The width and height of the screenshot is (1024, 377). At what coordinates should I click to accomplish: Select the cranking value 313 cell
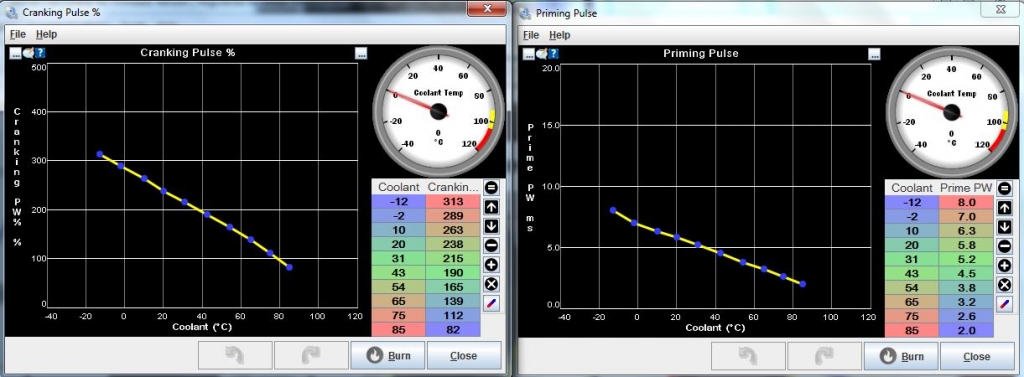tap(453, 202)
